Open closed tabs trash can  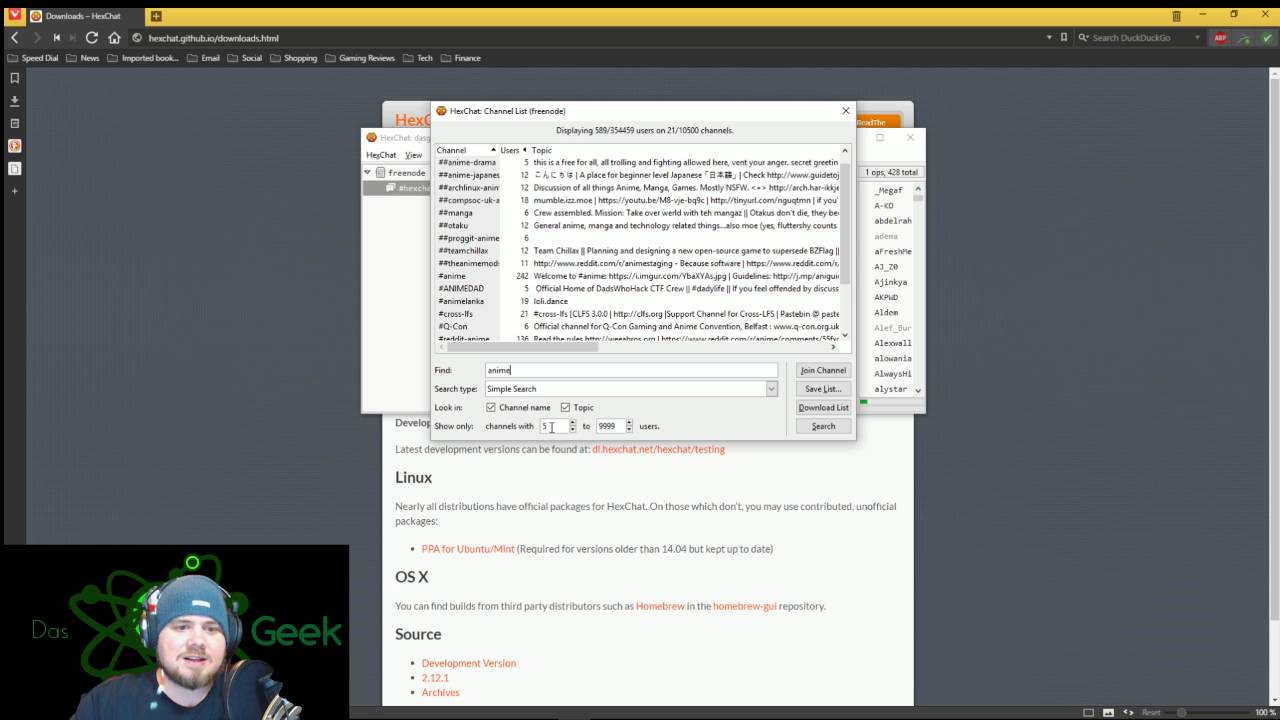[1176, 16]
